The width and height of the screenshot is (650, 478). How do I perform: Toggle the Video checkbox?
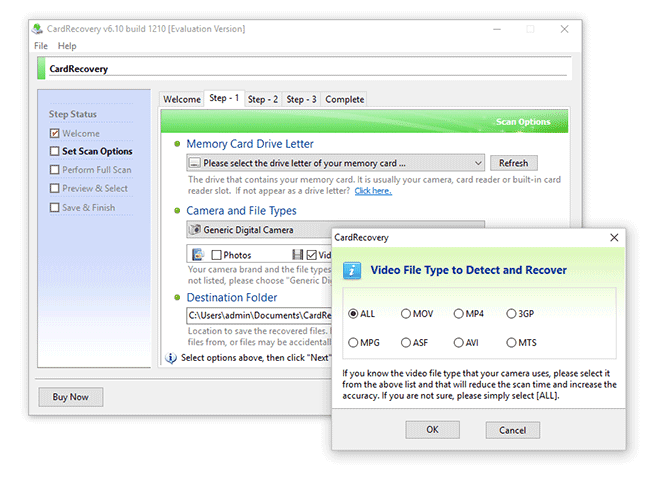click(x=312, y=255)
